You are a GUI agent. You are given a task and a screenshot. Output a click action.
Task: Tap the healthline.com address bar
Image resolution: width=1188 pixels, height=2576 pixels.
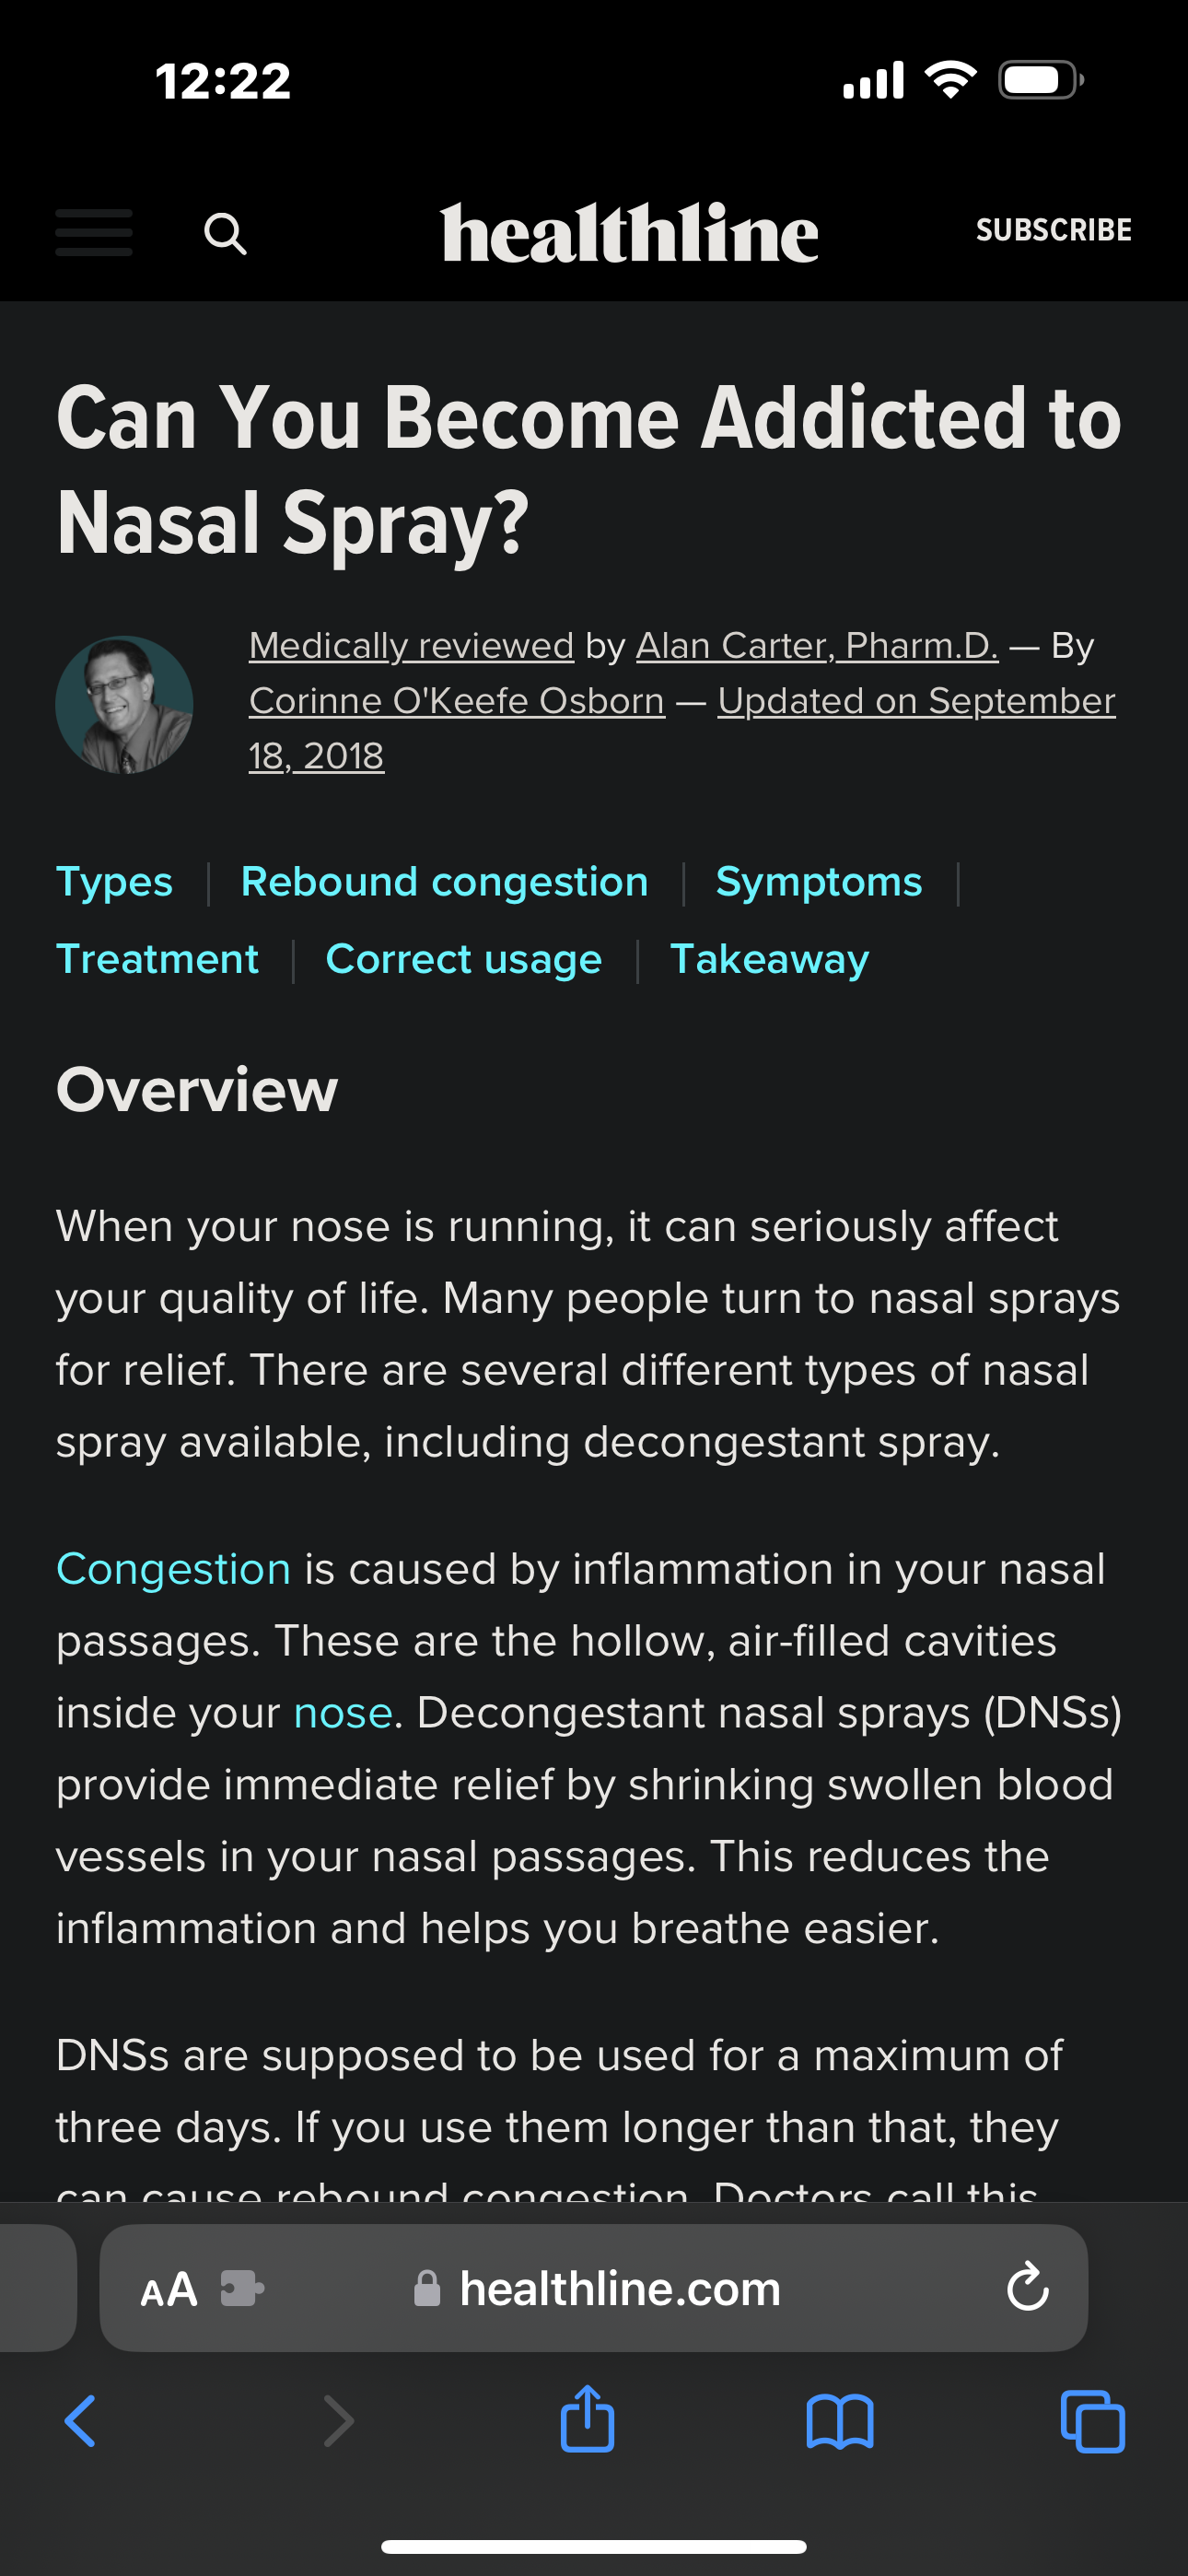point(618,2288)
